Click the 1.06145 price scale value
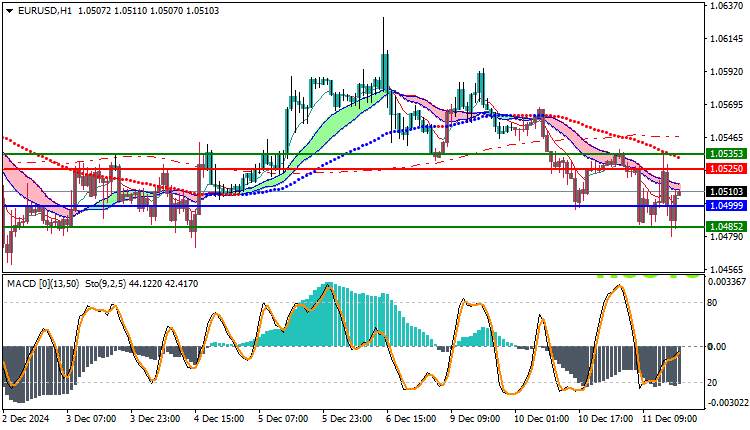This screenshot has height=430, width=750. (x=727, y=39)
